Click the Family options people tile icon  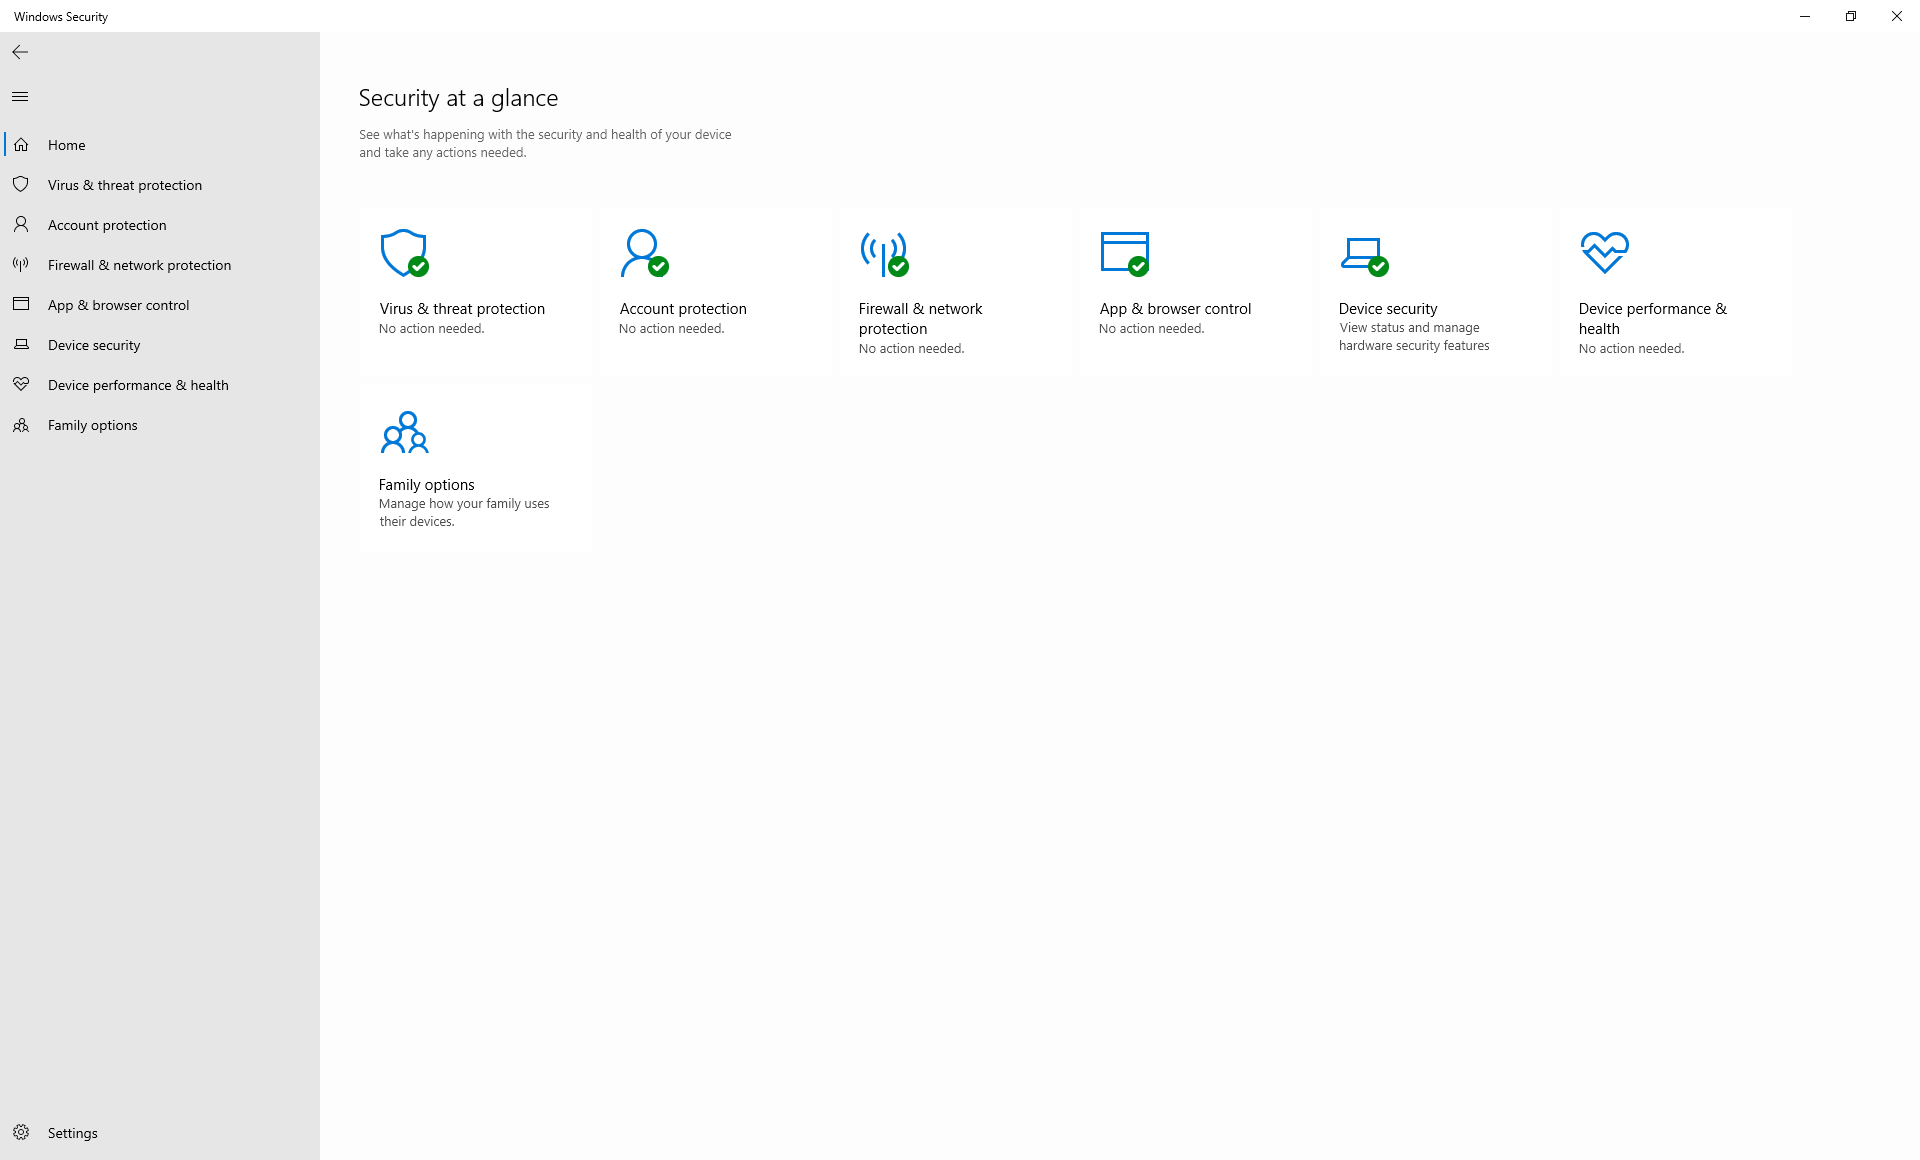(x=404, y=432)
